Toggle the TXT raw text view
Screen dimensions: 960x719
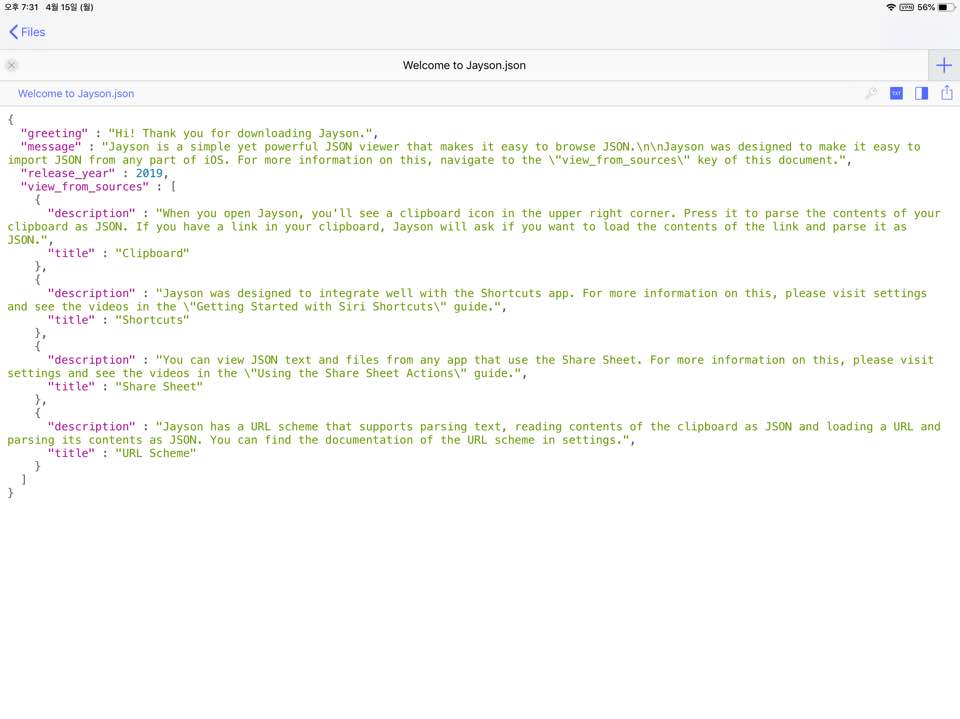tap(896, 93)
